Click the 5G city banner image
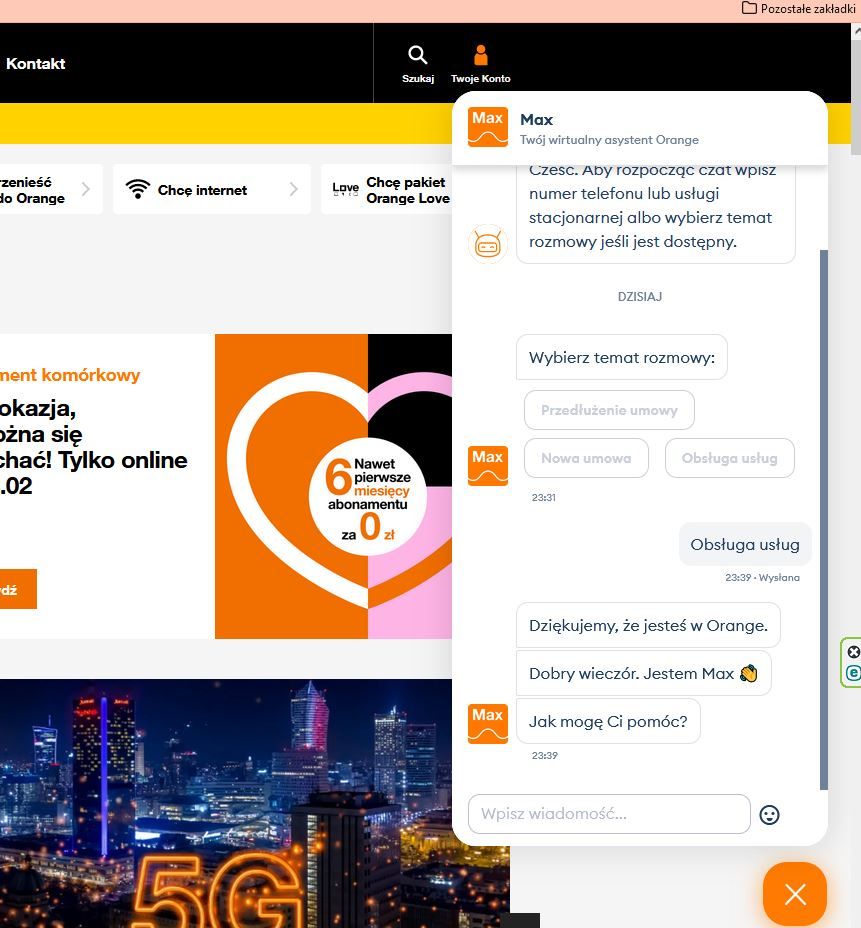The height and width of the screenshot is (928, 861). click(x=254, y=803)
